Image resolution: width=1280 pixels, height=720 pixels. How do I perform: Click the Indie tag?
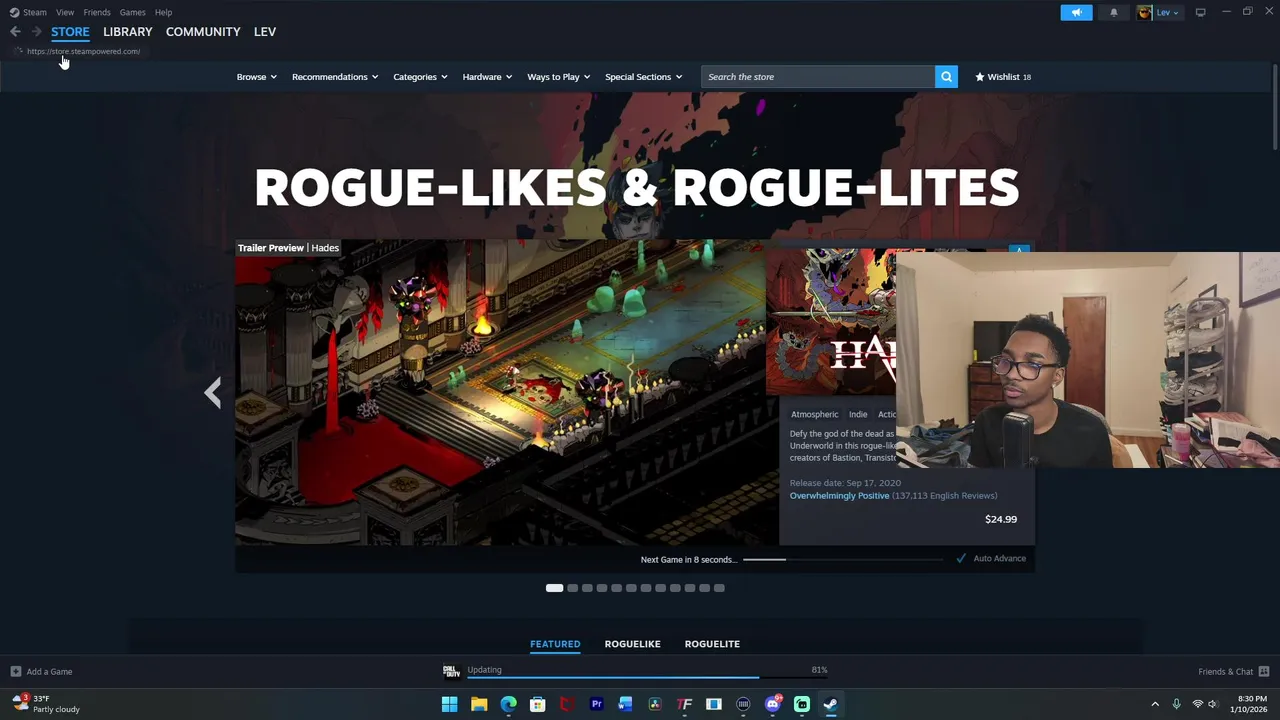click(x=858, y=414)
